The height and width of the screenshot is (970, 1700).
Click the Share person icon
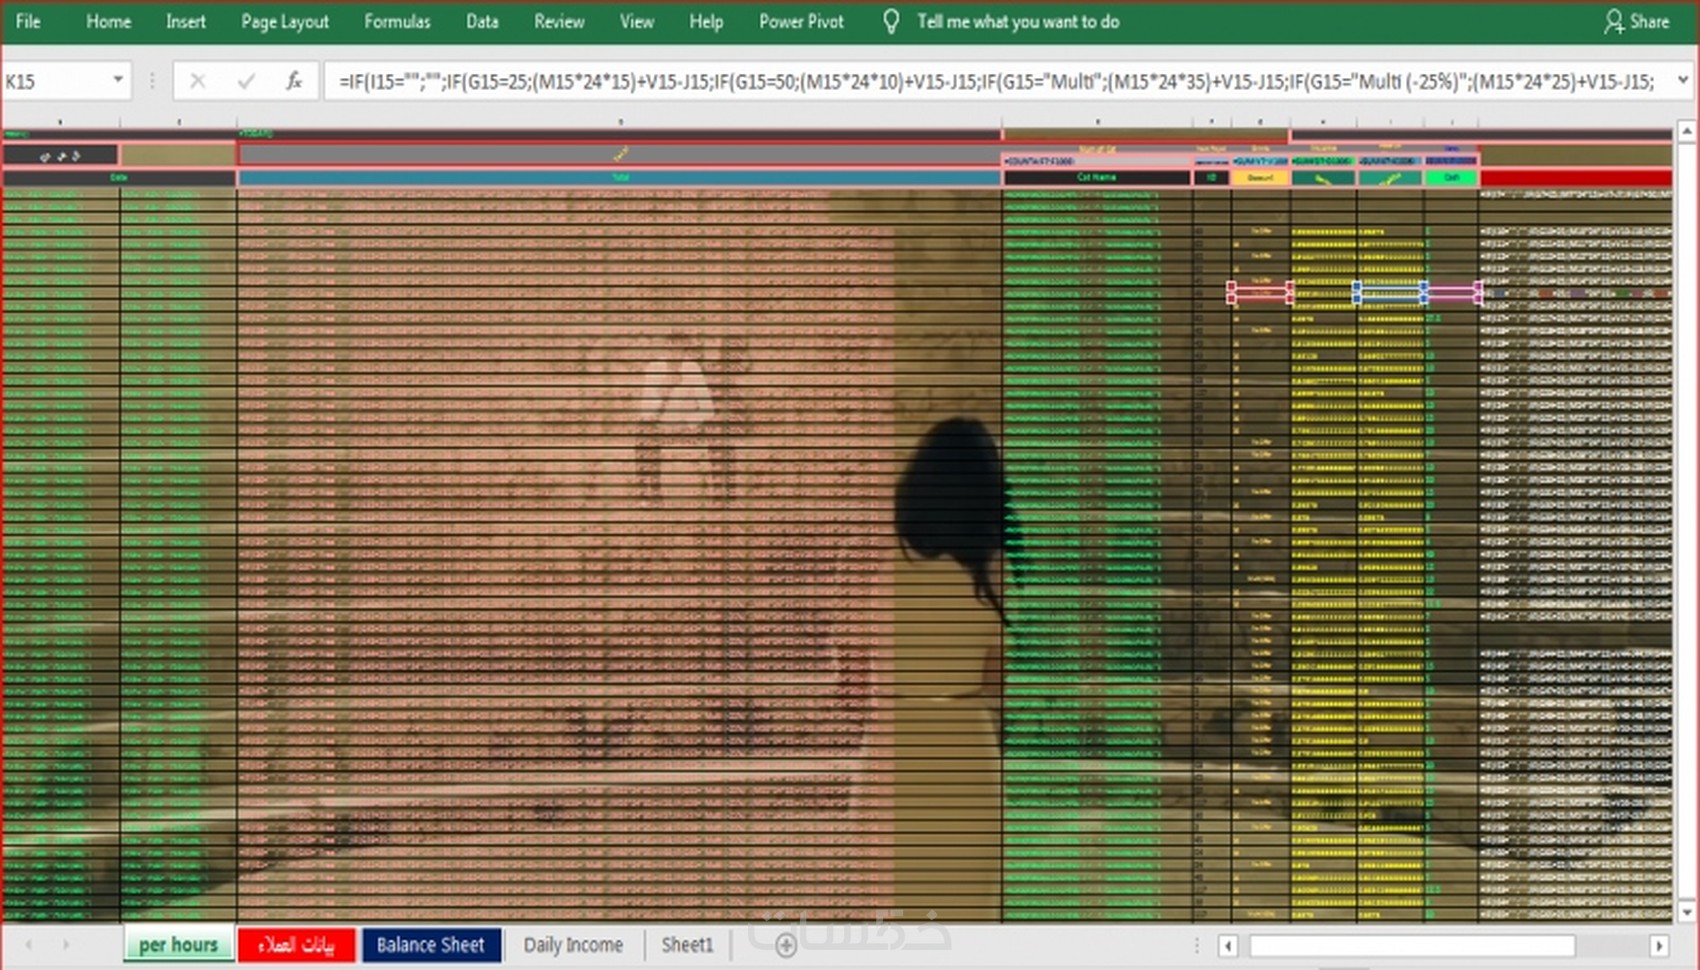click(x=1613, y=22)
